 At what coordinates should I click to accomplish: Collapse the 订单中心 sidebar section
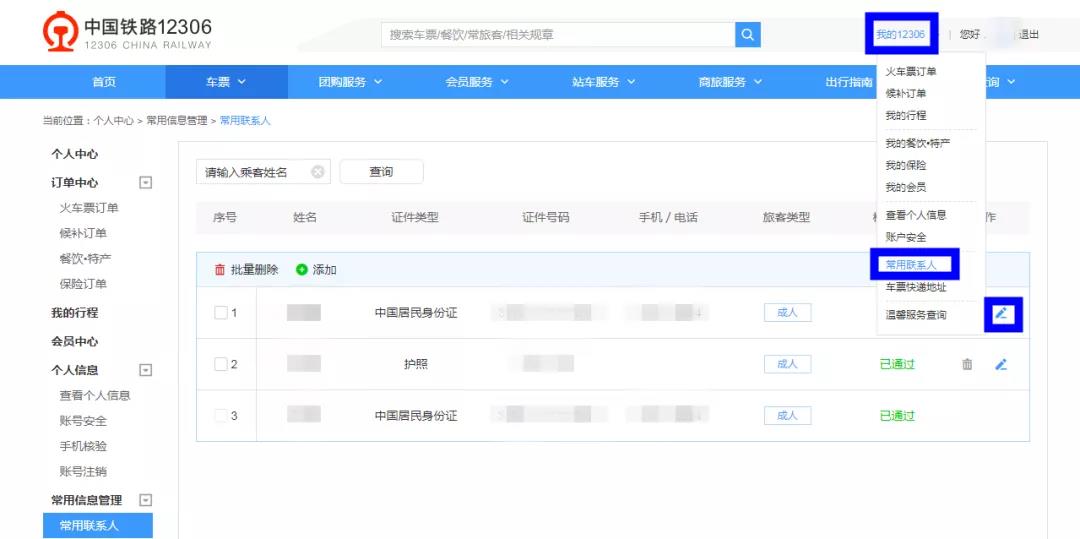pyautogui.click(x=145, y=183)
